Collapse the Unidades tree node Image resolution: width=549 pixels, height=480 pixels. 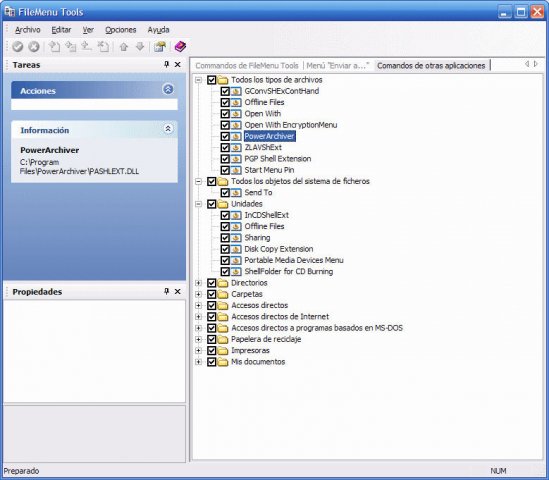(199, 204)
